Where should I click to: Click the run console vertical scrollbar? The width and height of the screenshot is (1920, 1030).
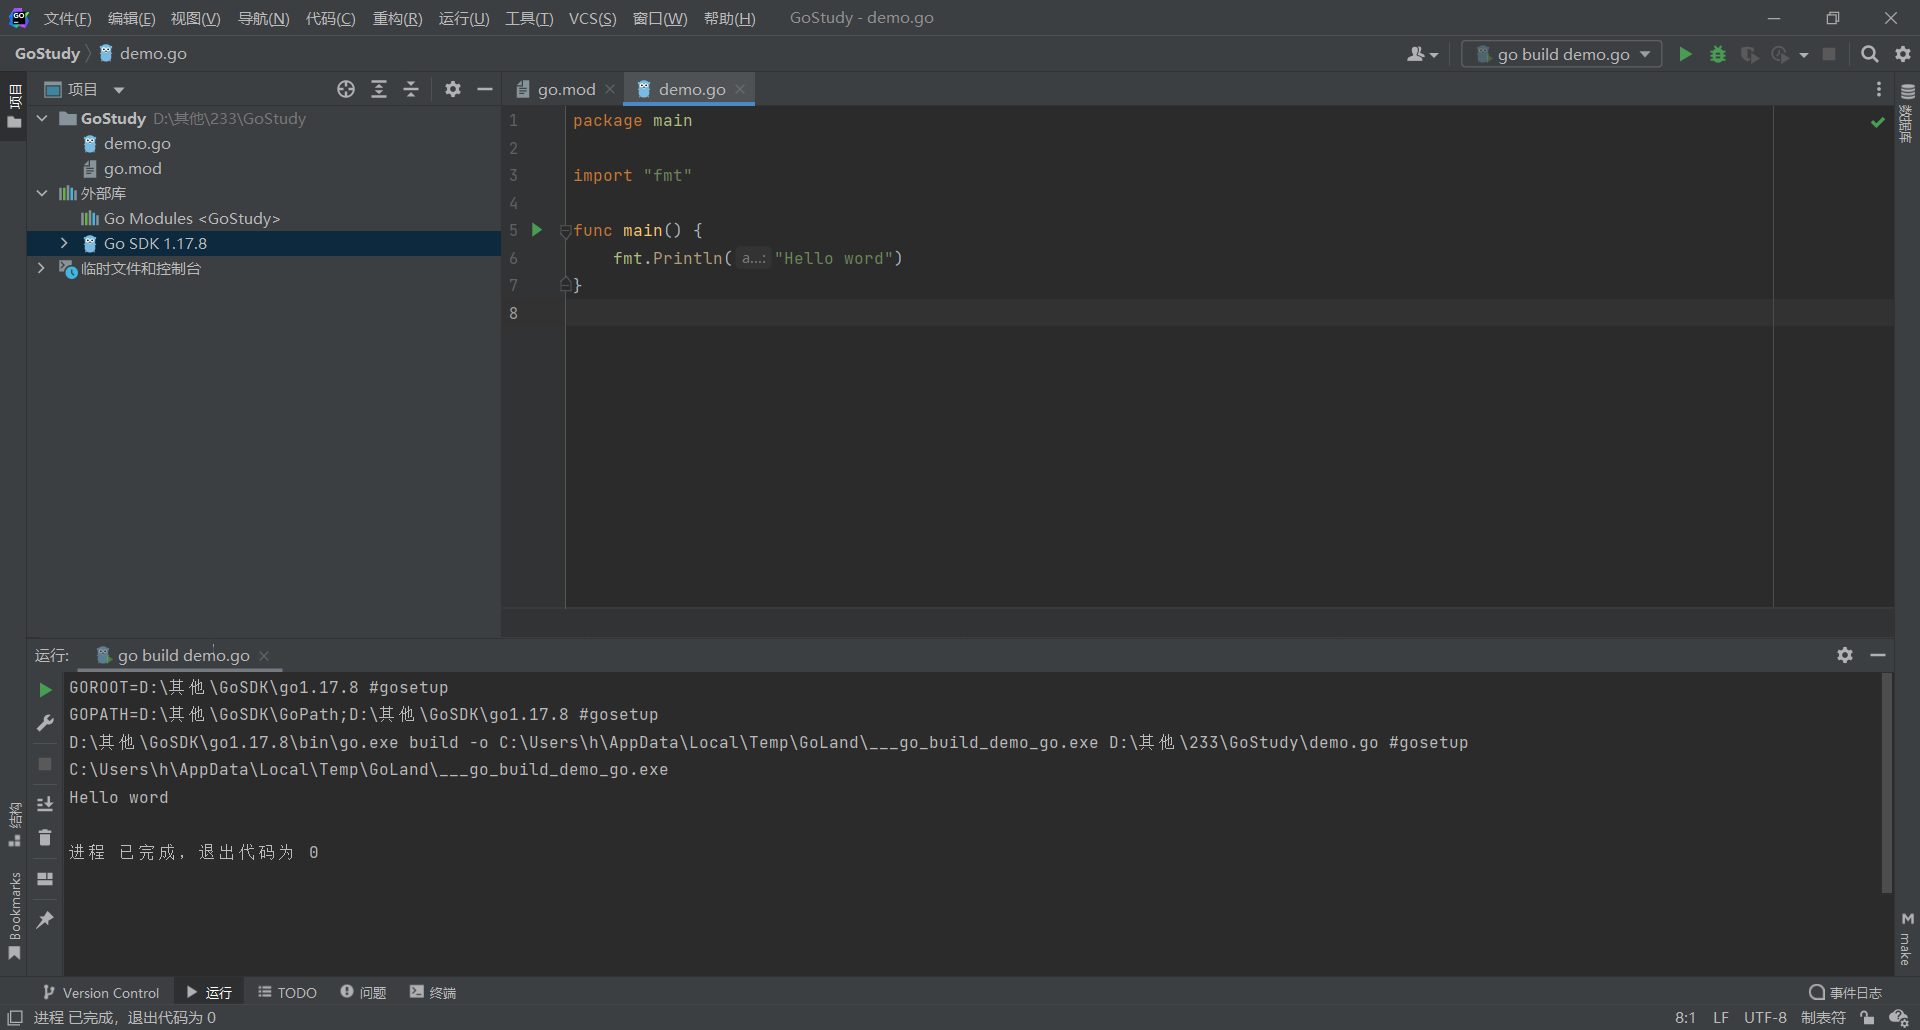[1886, 782]
